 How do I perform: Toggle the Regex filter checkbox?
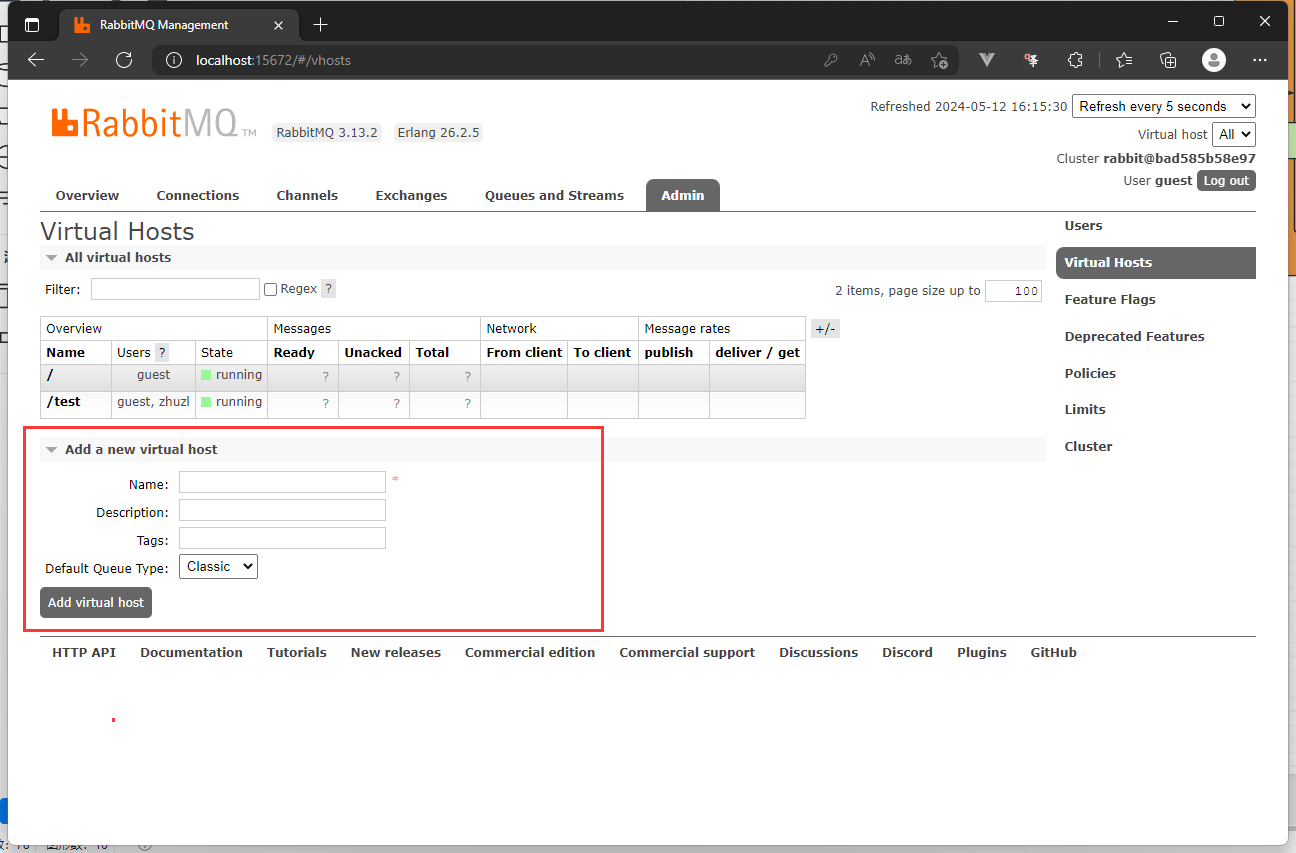click(270, 289)
